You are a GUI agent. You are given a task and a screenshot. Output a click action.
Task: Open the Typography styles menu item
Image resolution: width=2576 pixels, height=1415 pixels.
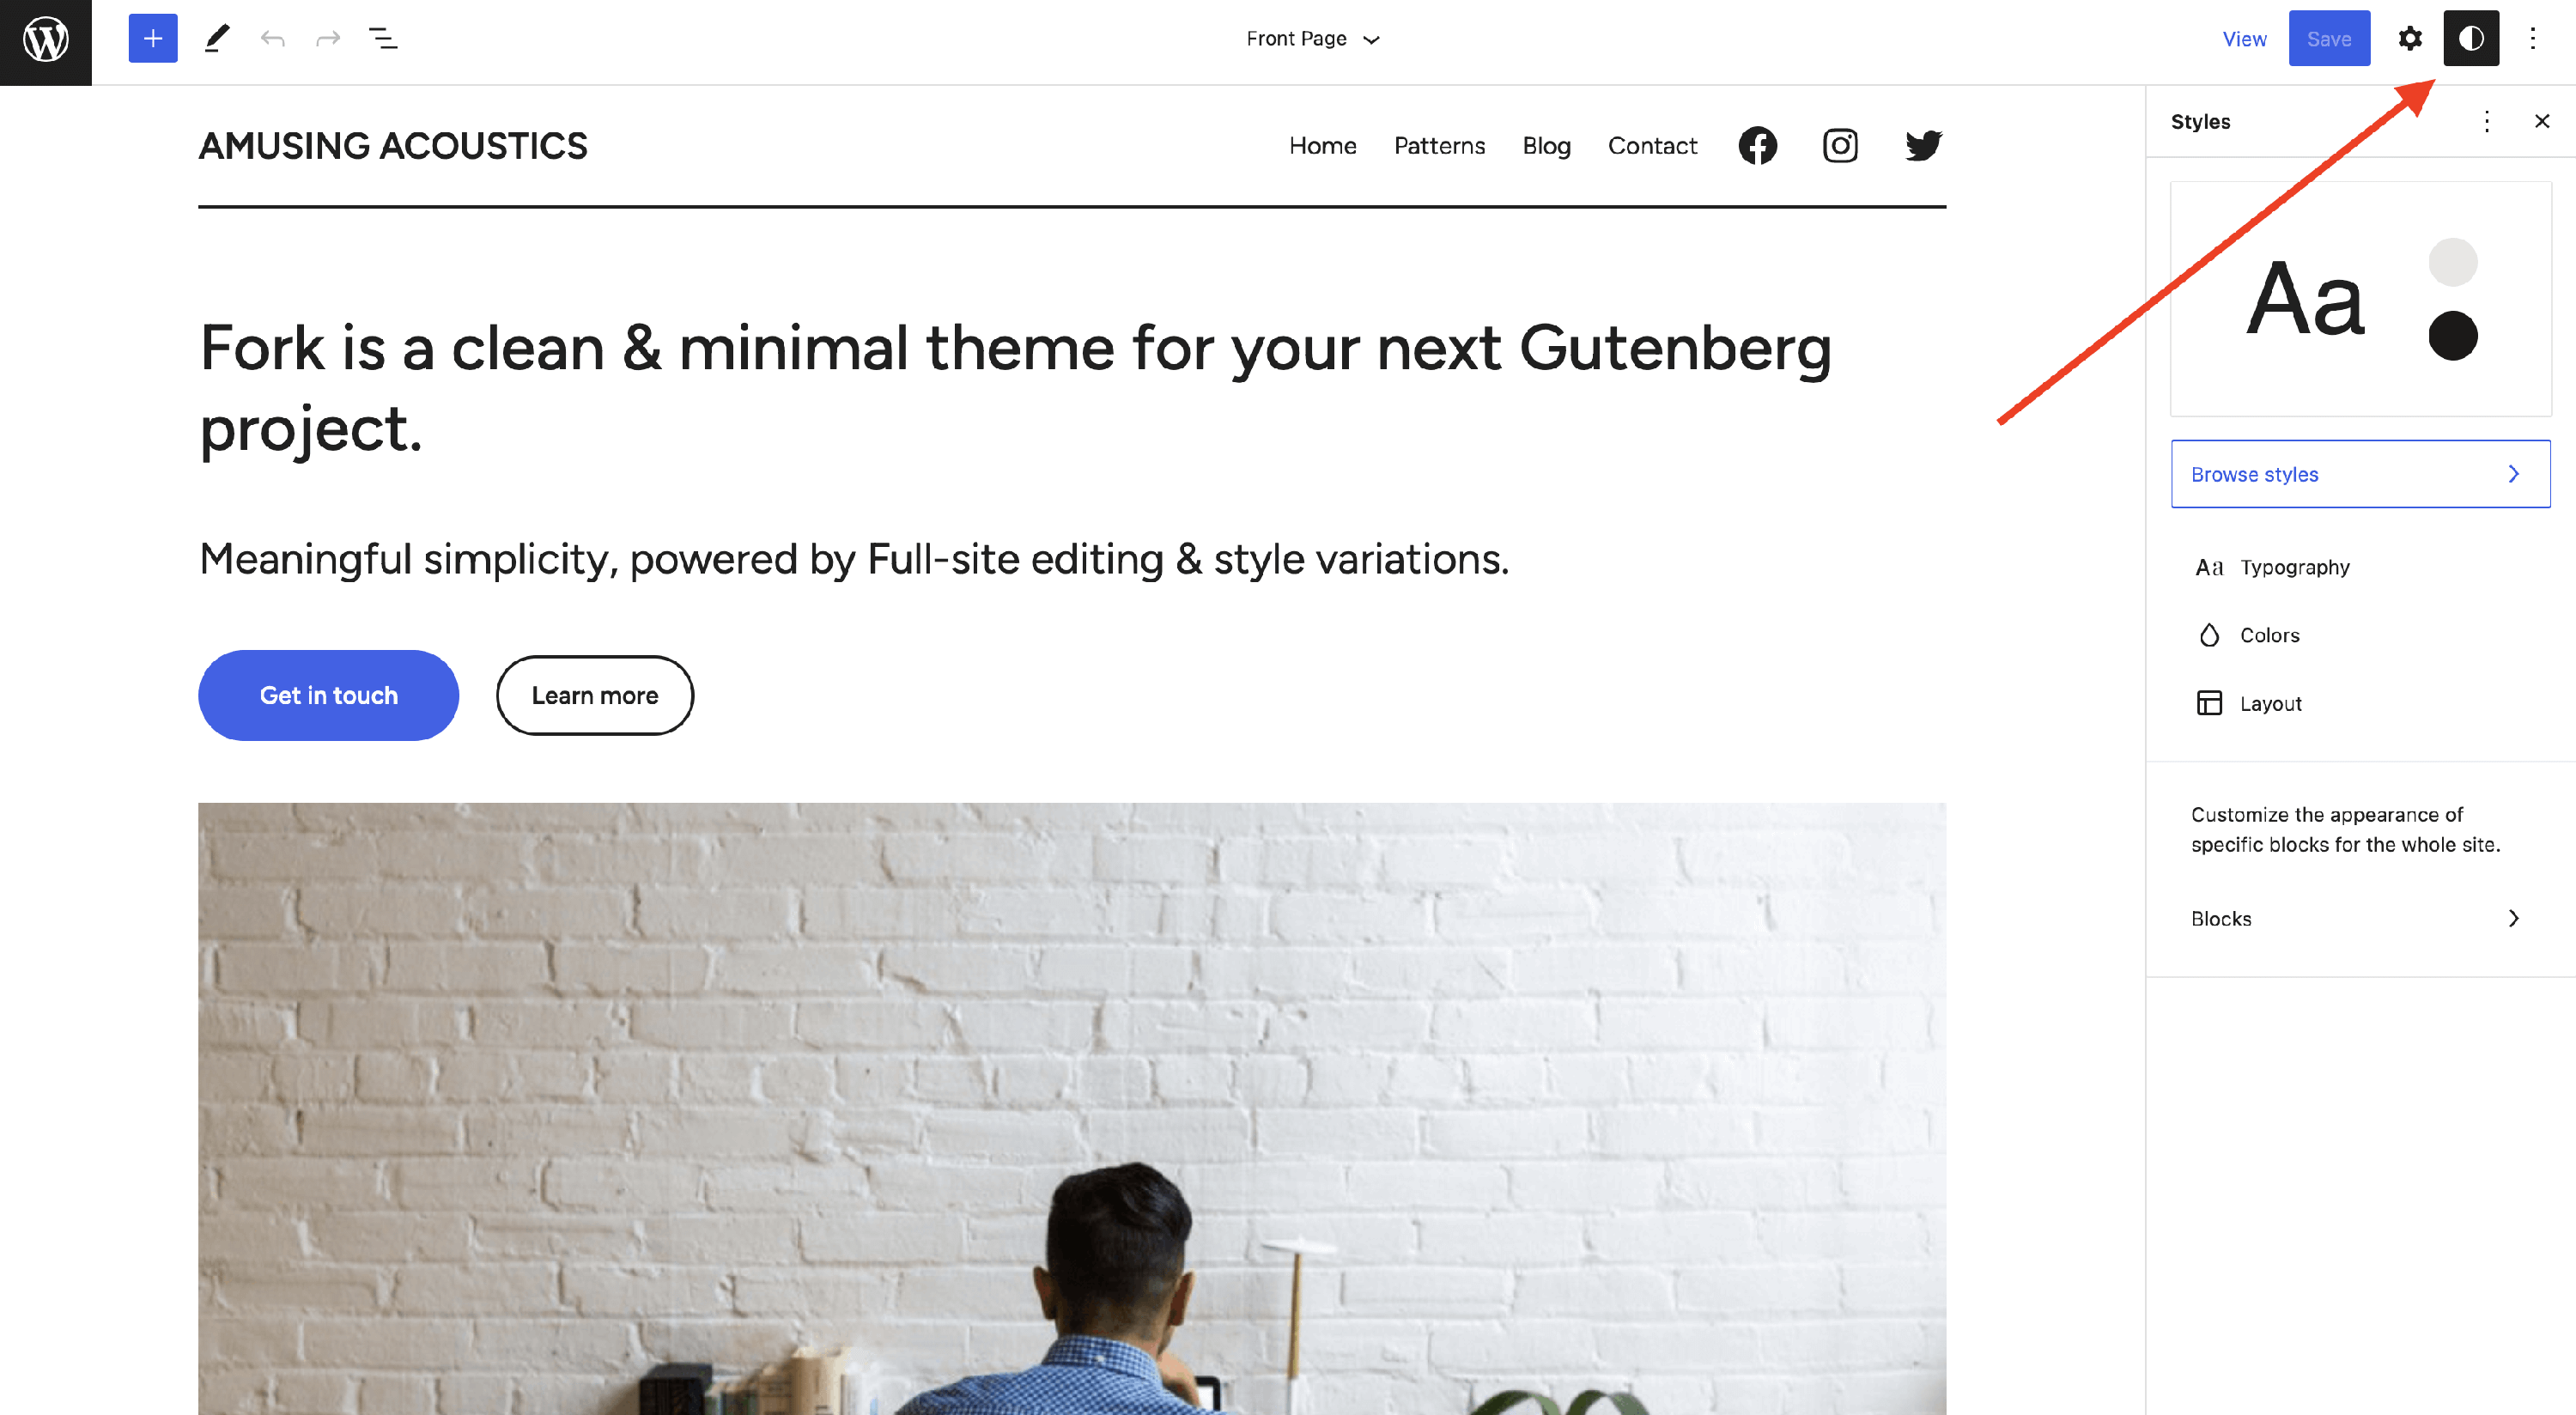[x=2294, y=567]
